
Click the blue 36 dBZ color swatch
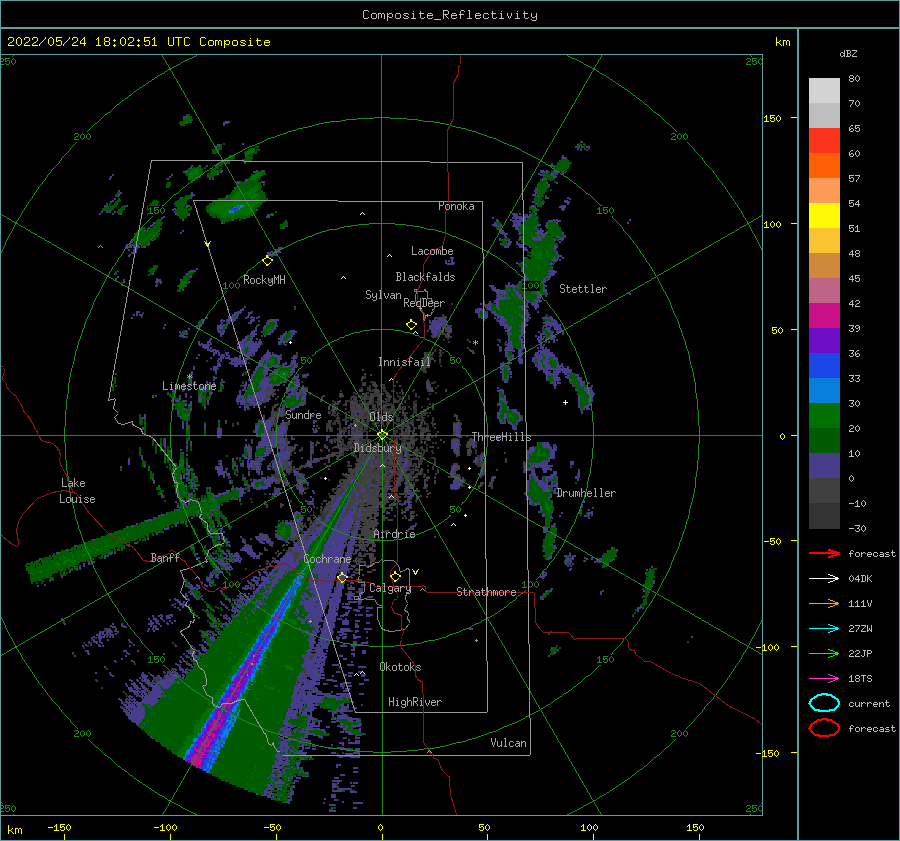(x=824, y=365)
